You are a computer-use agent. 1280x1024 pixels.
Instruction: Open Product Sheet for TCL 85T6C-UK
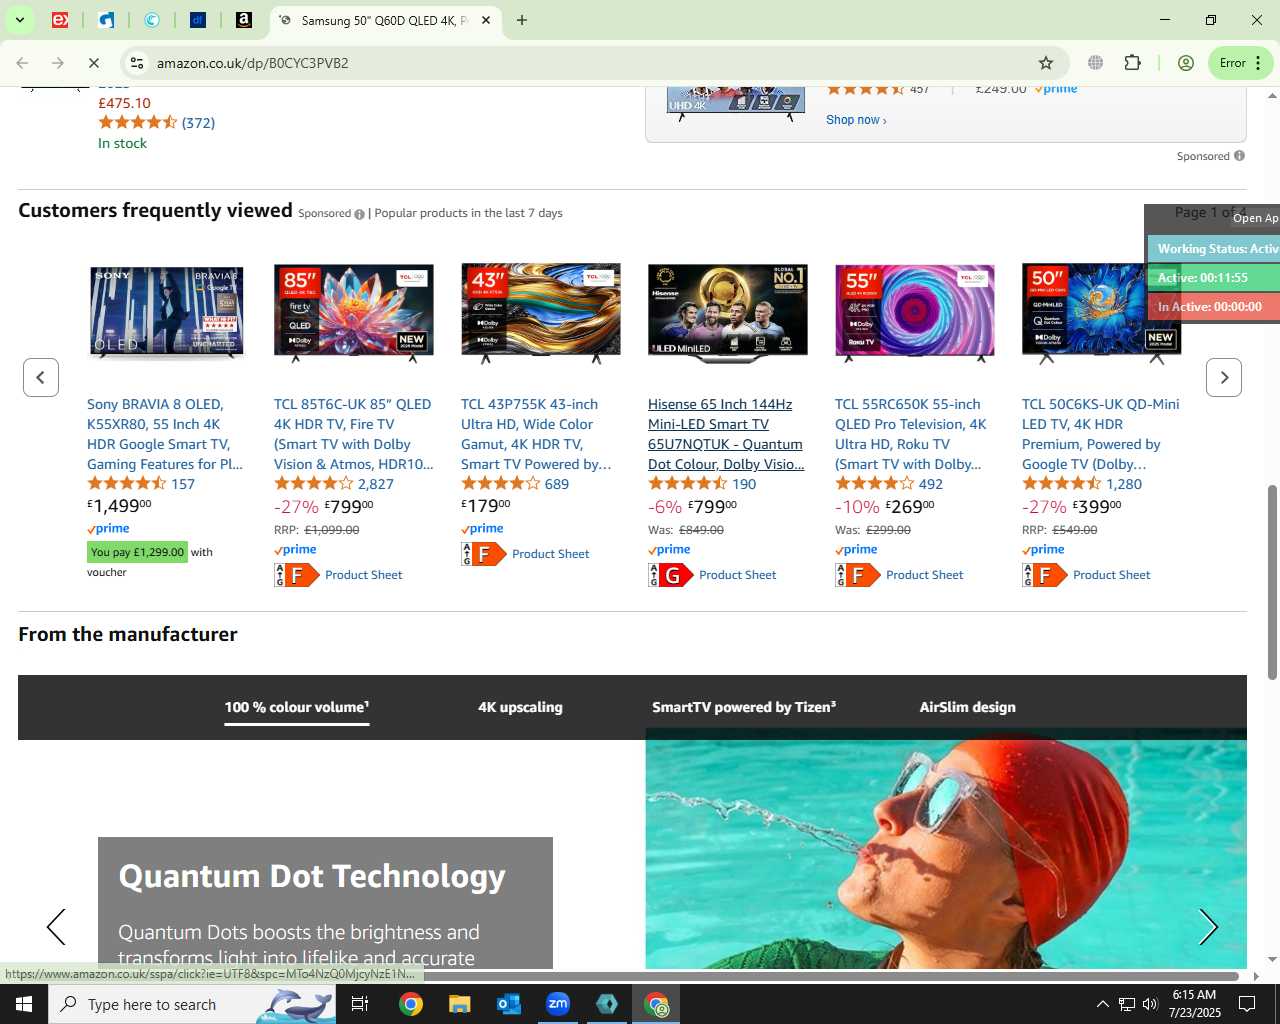click(364, 575)
